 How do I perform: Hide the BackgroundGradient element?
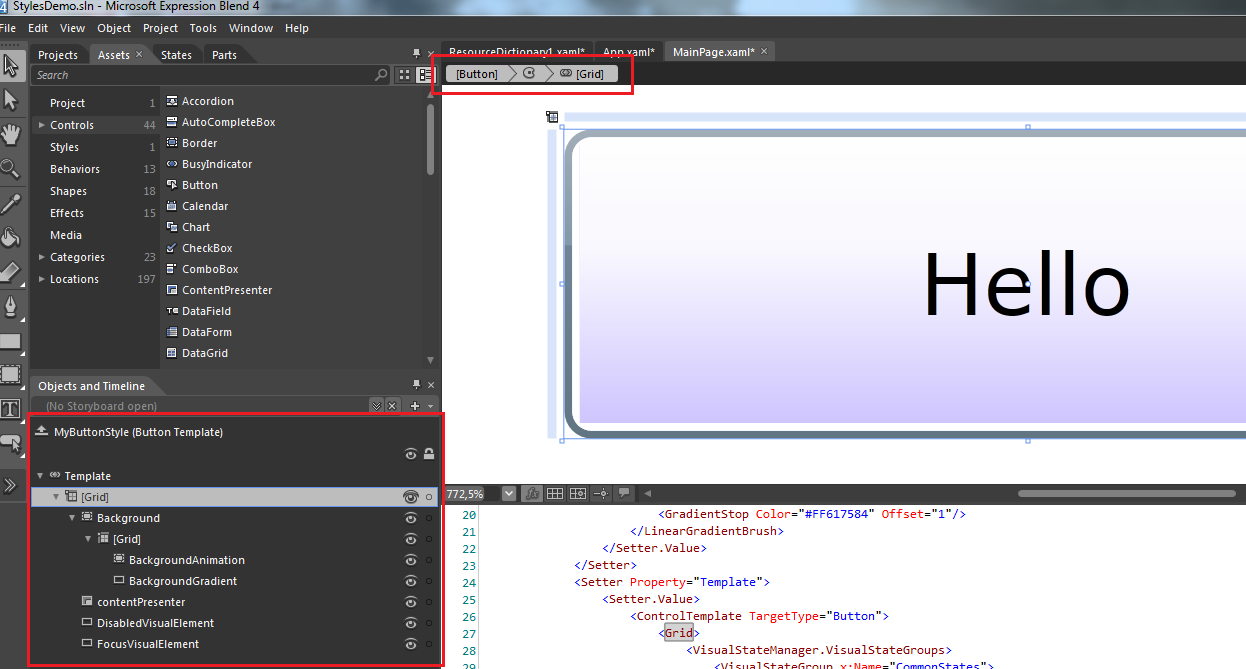tap(410, 581)
